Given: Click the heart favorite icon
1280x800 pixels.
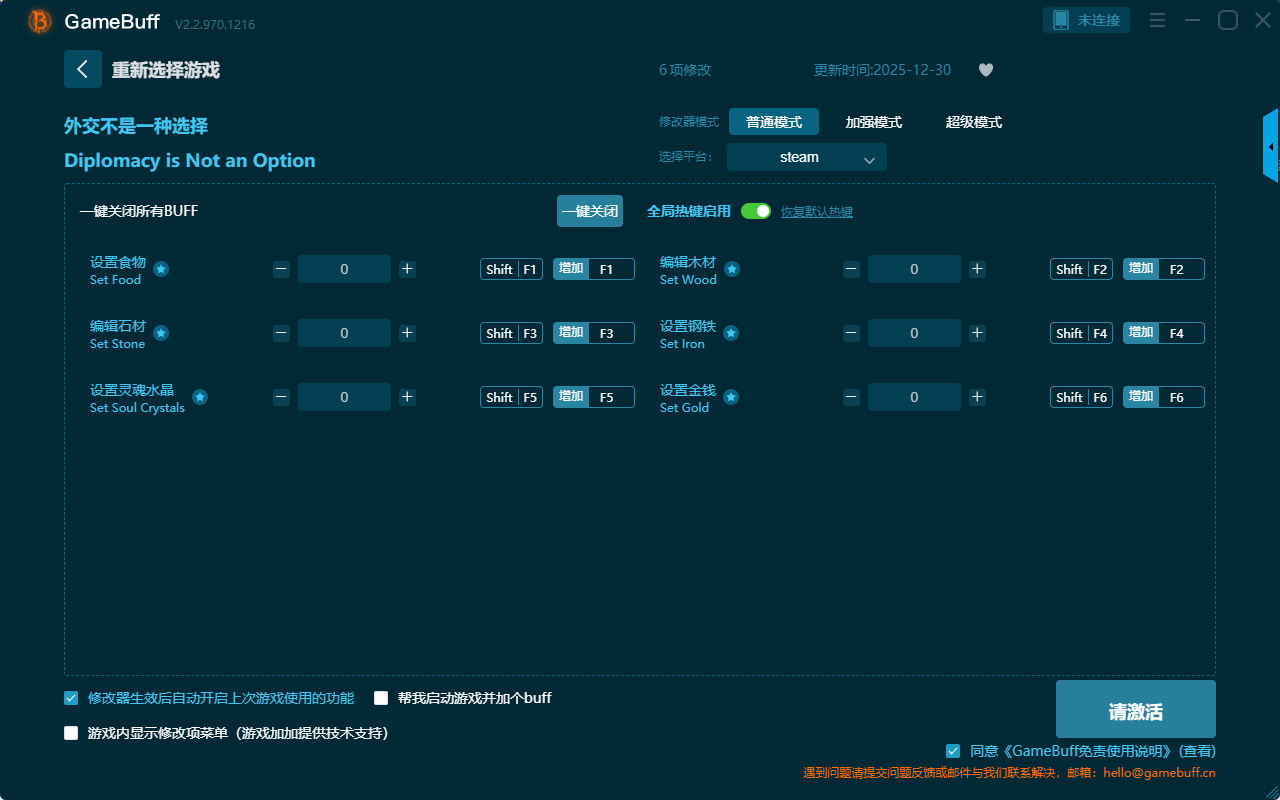Looking at the screenshot, I should tap(985, 70).
